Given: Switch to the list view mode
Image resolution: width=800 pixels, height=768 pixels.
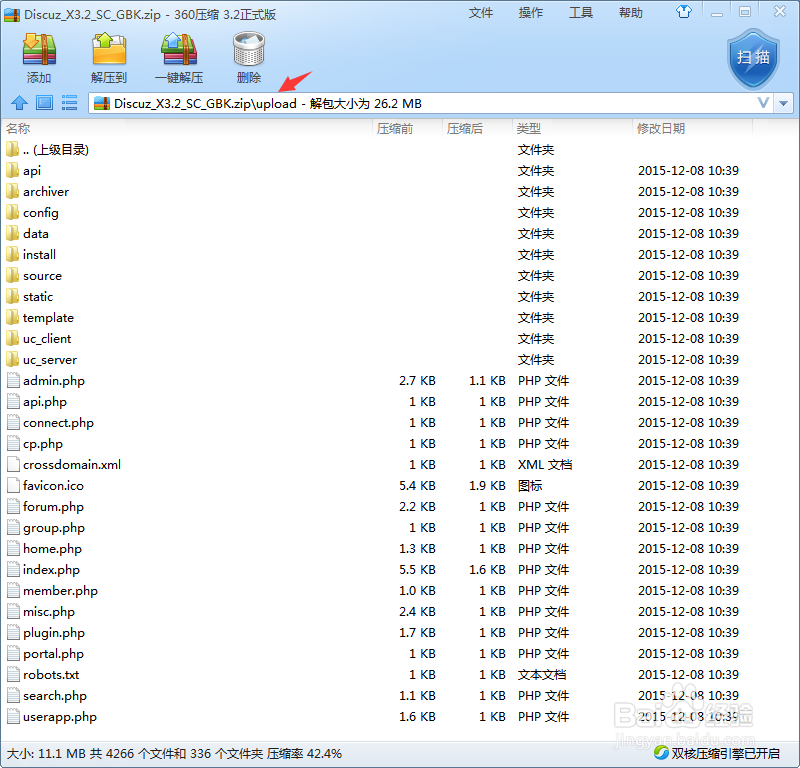Looking at the screenshot, I should click(69, 103).
